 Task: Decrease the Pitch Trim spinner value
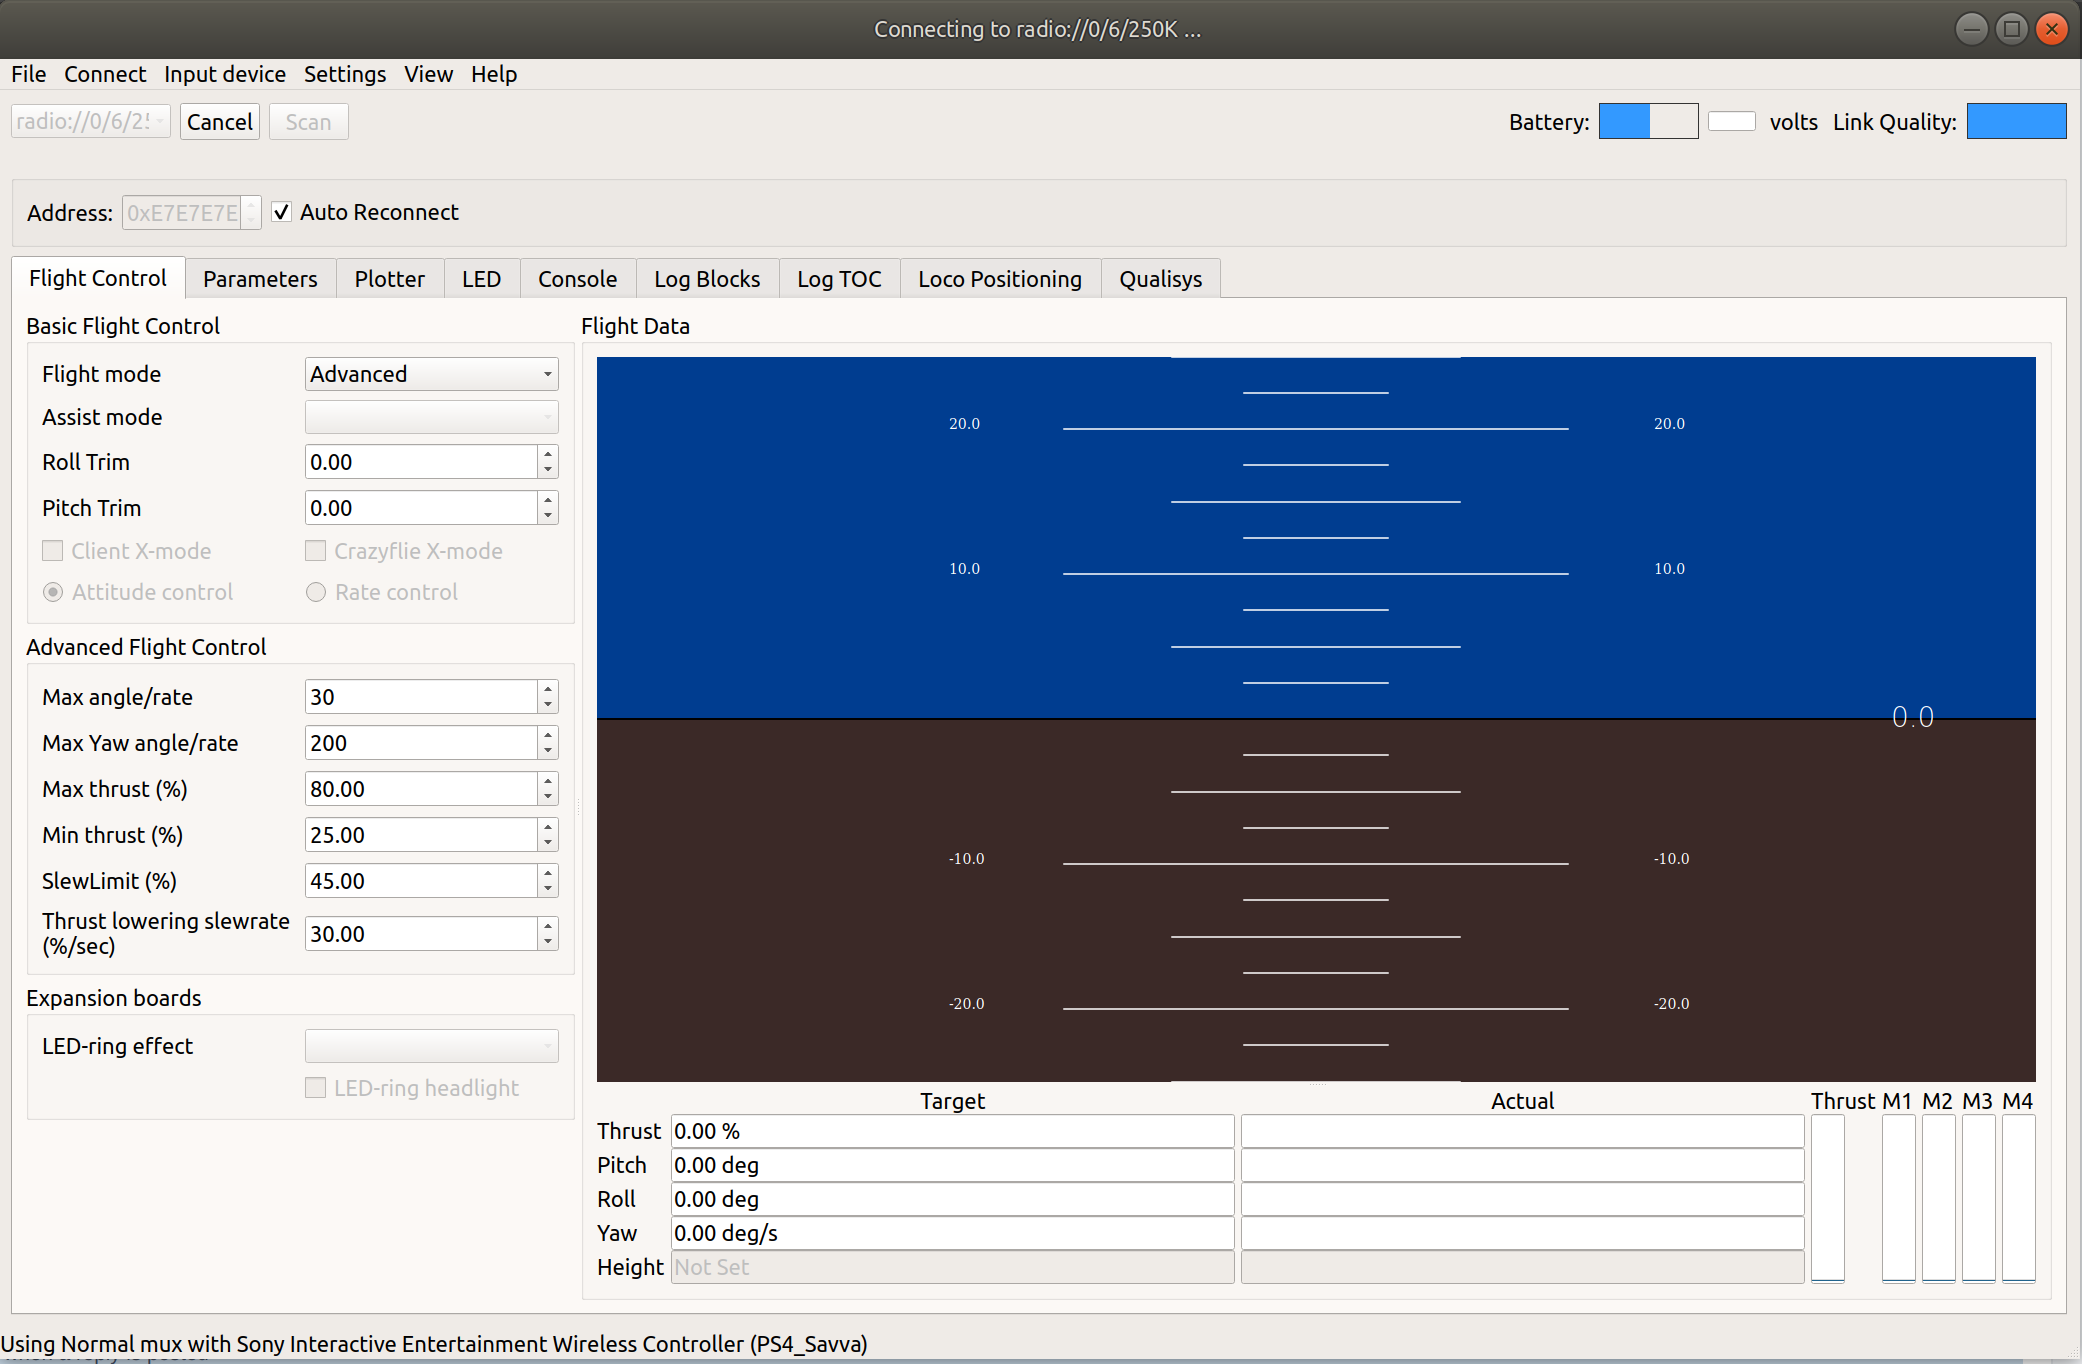click(547, 516)
